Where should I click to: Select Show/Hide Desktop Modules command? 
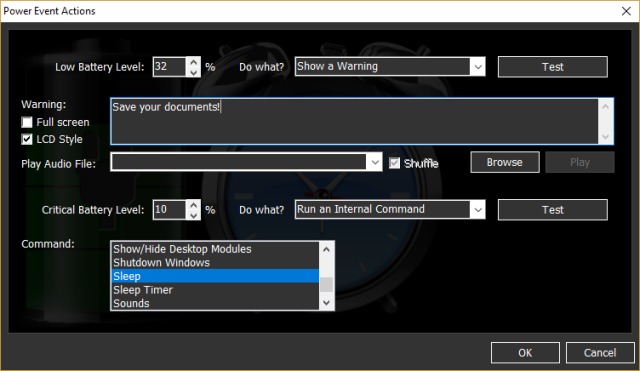tap(215, 249)
